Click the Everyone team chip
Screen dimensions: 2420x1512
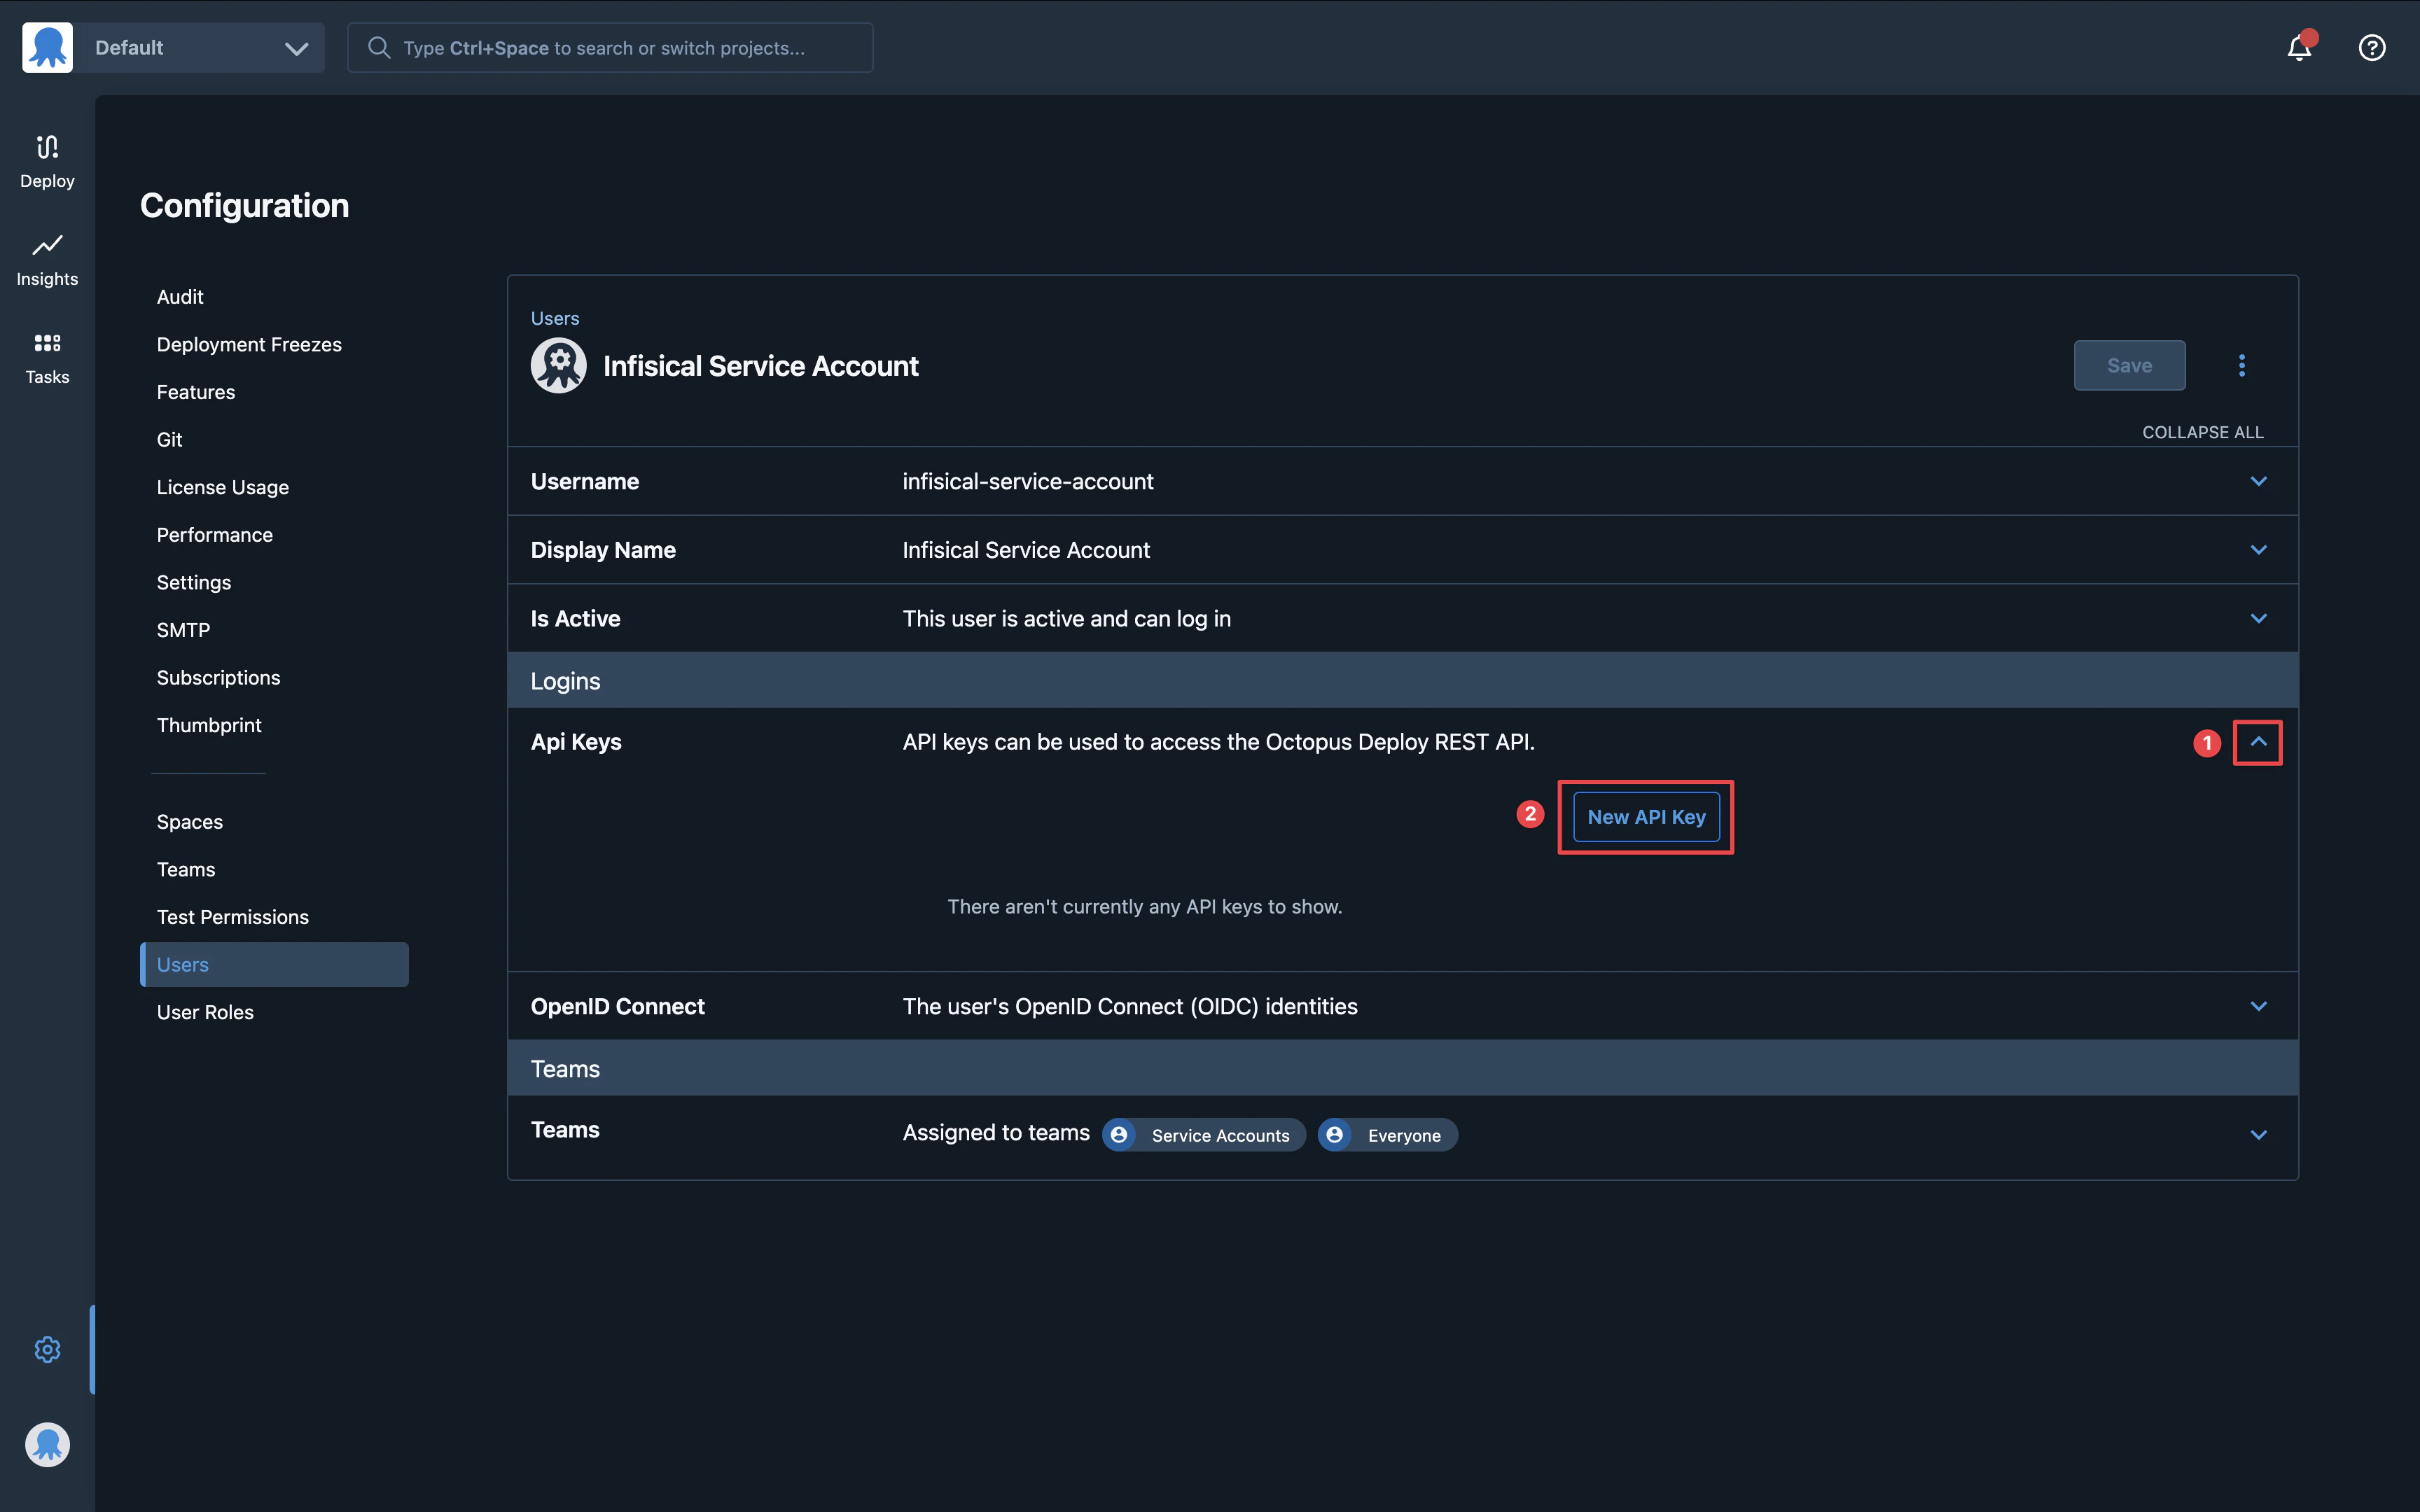[1387, 1135]
